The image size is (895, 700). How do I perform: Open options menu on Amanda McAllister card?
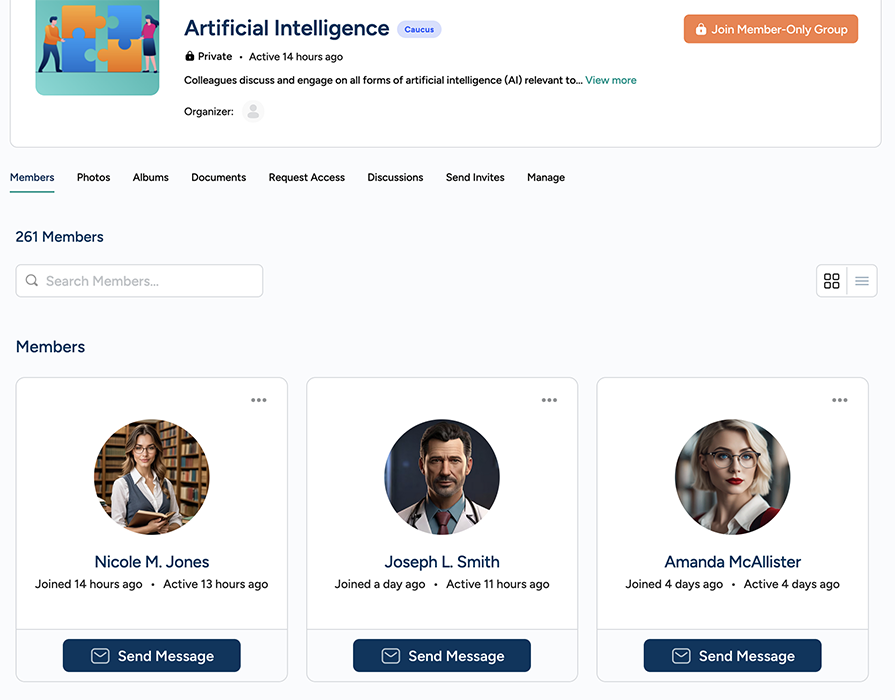[x=840, y=400]
